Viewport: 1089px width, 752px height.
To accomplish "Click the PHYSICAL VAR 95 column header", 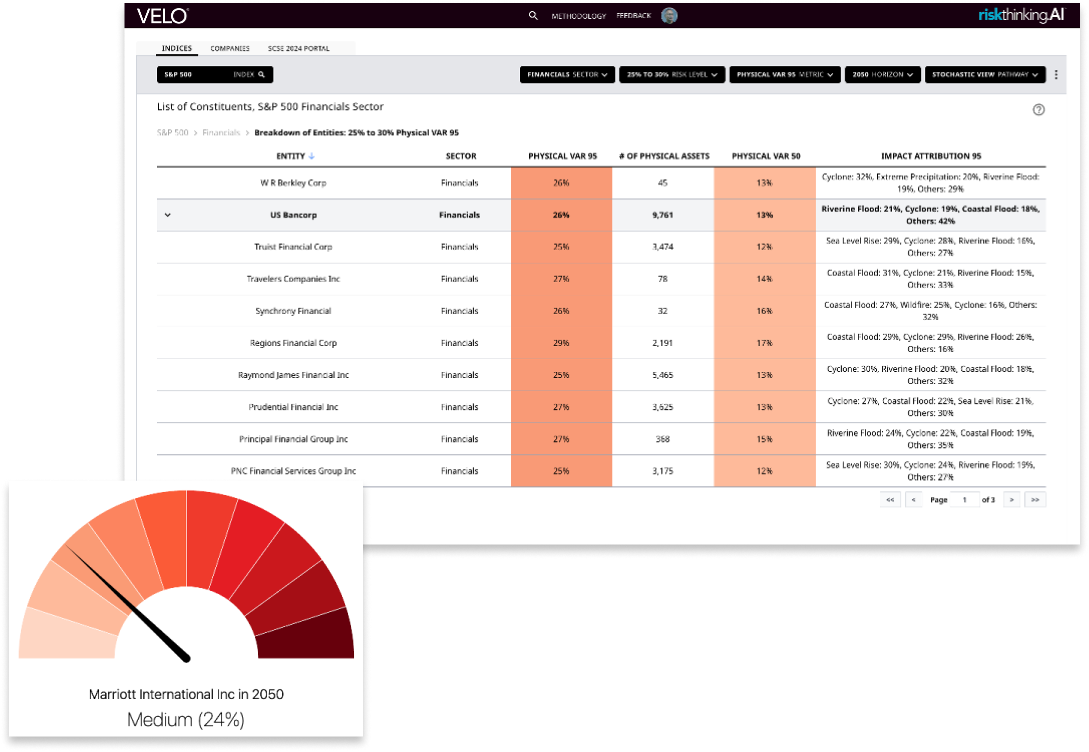I will (x=563, y=156).
